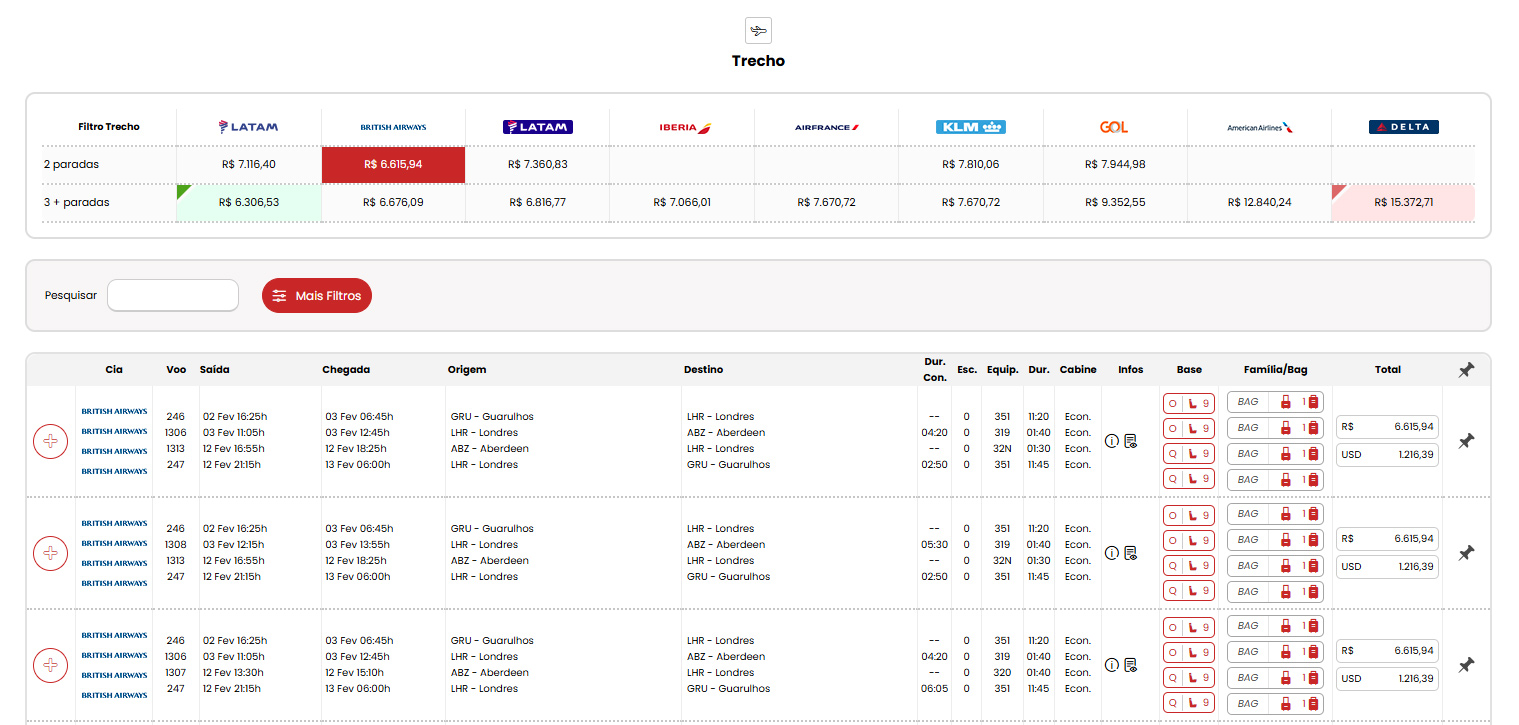The image size is (1519, 725).
Task: Open info icon for second itinerary
Action: point(1111,553)
